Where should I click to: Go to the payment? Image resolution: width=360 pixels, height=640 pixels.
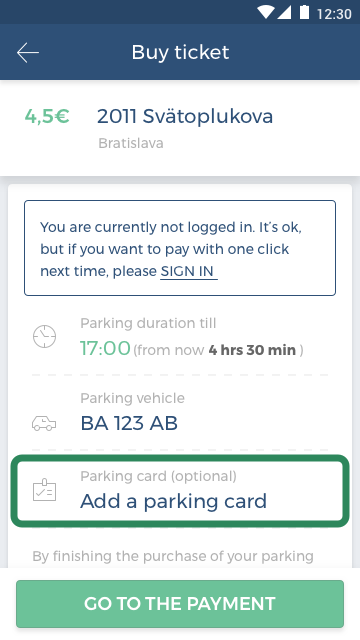point(180,604)
